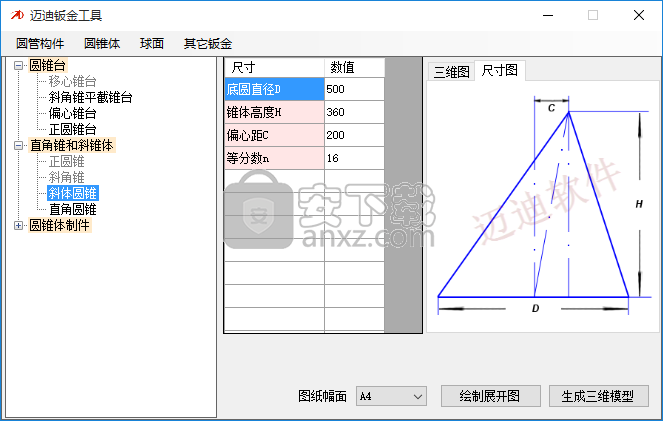Click the 绘制展开图 button
This screenshot has height=421, width=663.
490,396
